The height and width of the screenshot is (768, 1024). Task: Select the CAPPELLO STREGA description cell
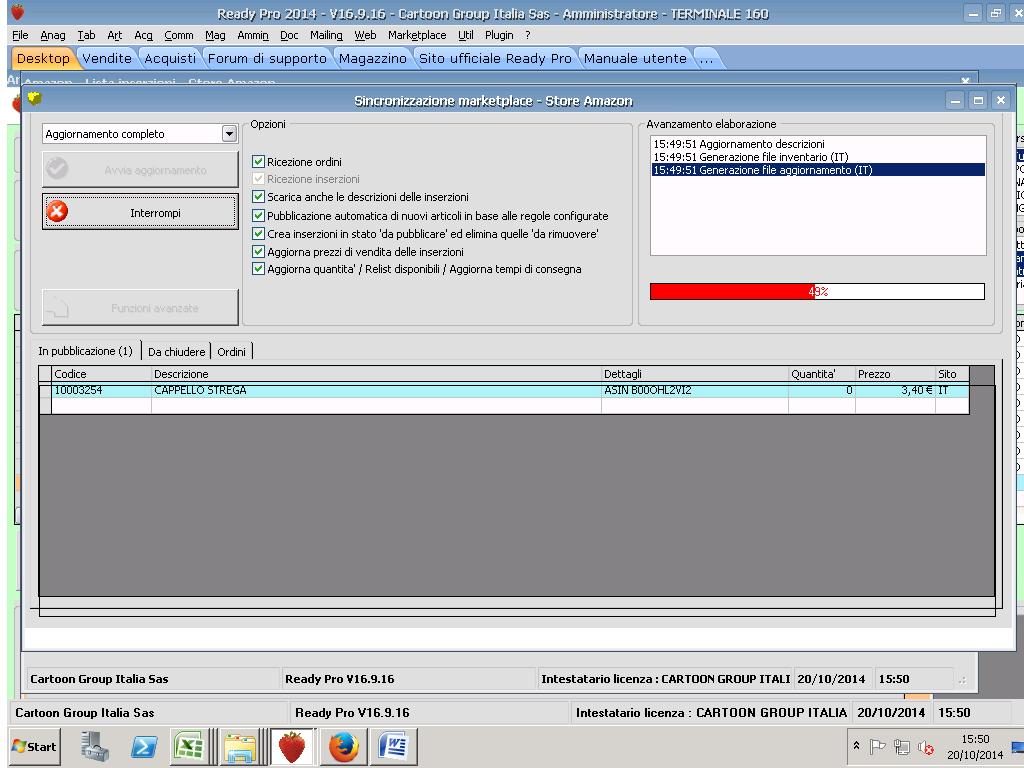click(x=376, y=391)
